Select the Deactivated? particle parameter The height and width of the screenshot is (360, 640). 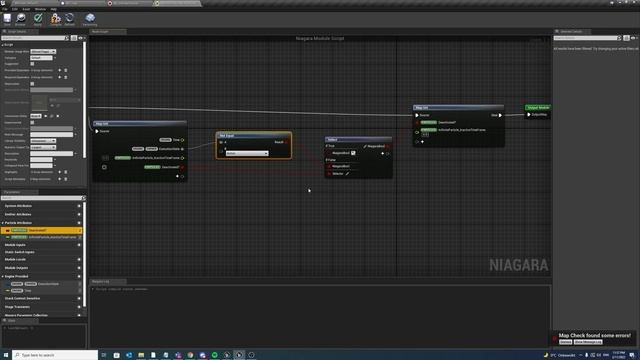click(42, 230)
